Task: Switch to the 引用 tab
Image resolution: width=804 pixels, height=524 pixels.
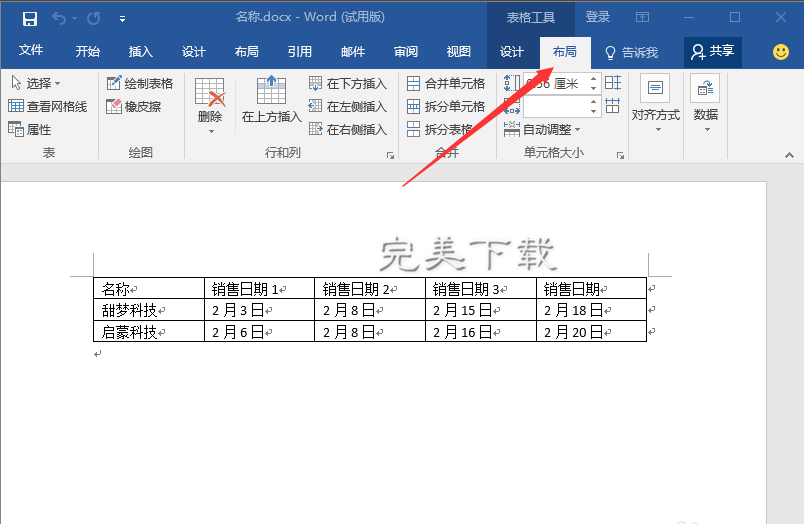Action: [300, 52]
